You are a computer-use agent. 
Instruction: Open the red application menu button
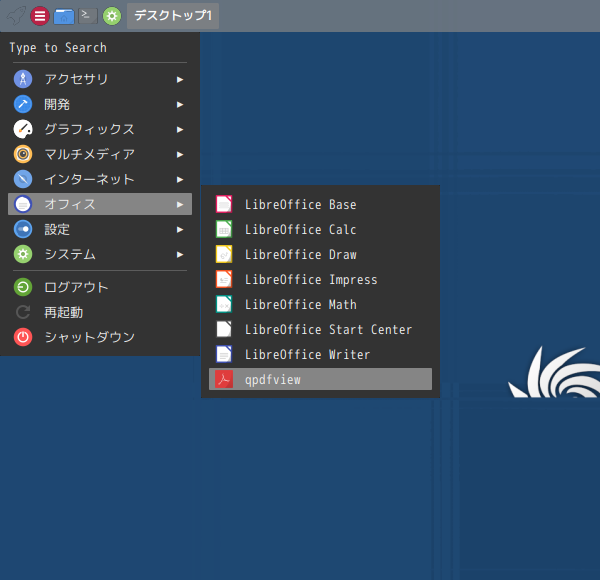(x=40, y=16)
